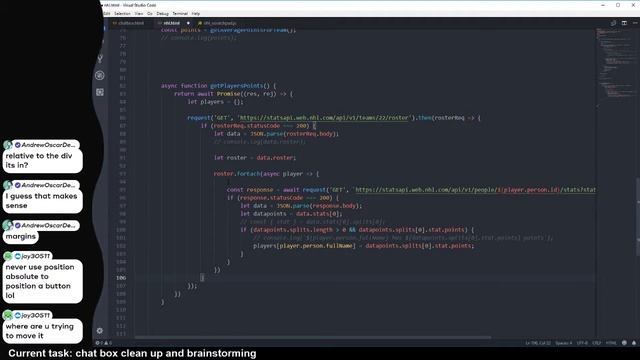640x360 pixels.
Task: Click the teams roster API URL in code
Action: 323,118
